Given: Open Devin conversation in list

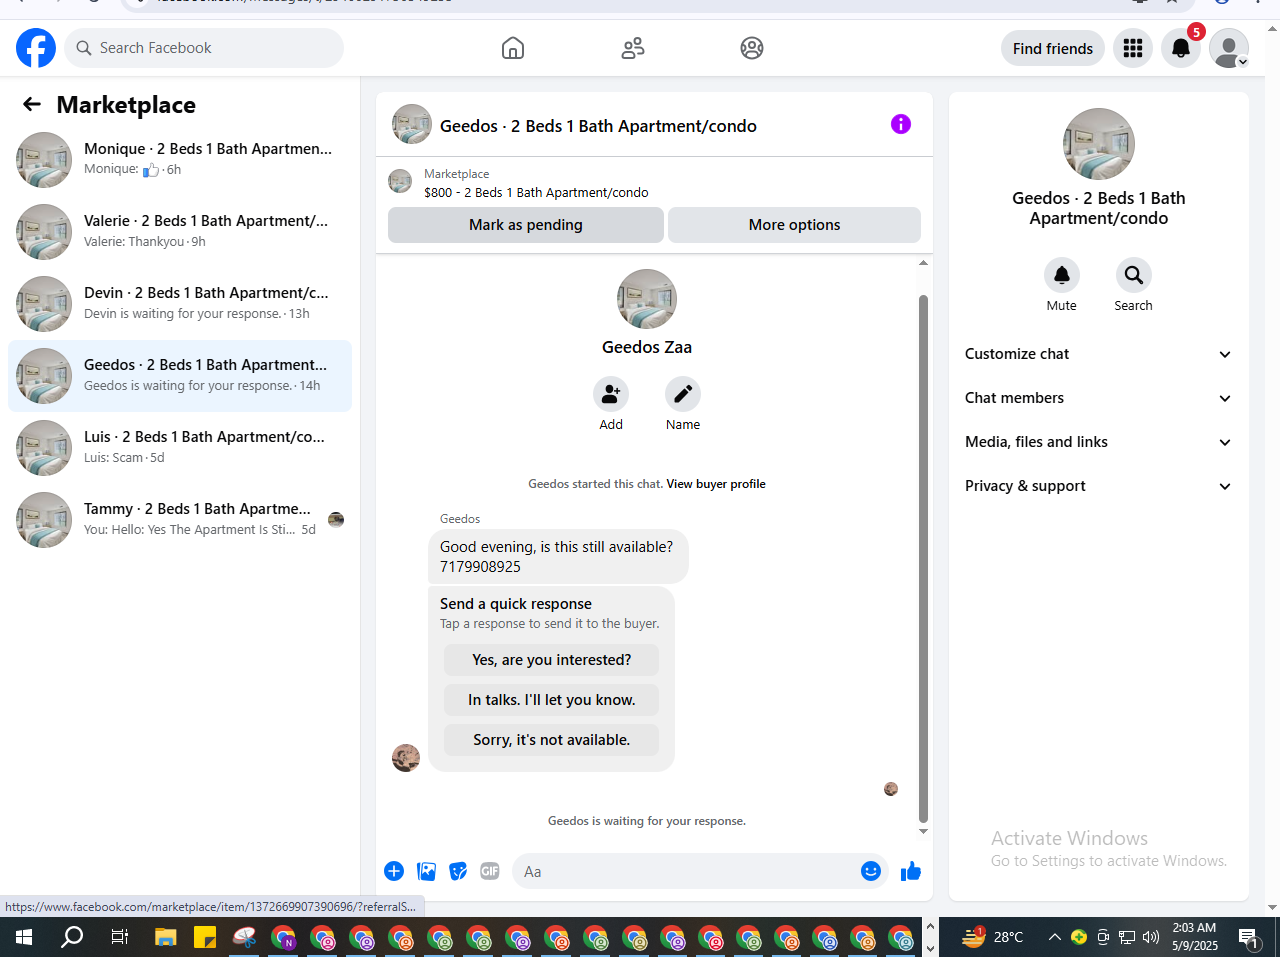Looking at the screenshot, I should [x=180, y=304].
